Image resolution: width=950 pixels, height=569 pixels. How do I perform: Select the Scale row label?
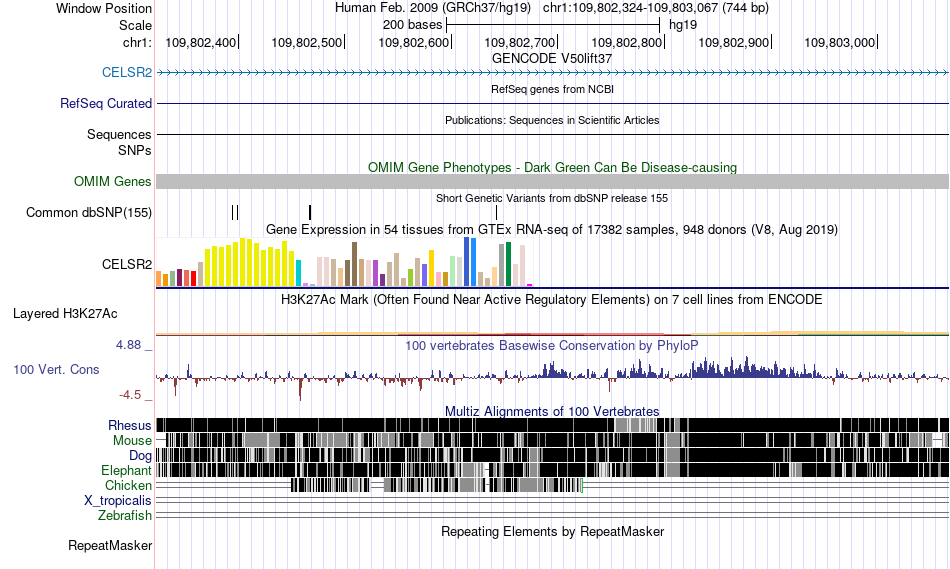[x=135, y=25]
